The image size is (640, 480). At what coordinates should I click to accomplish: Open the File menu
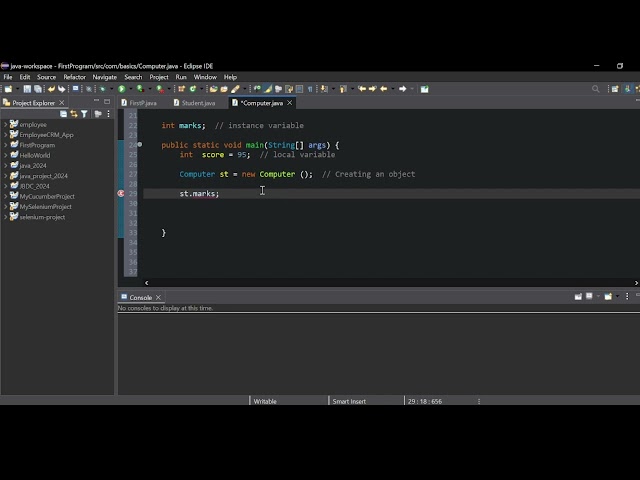(8, 77)
